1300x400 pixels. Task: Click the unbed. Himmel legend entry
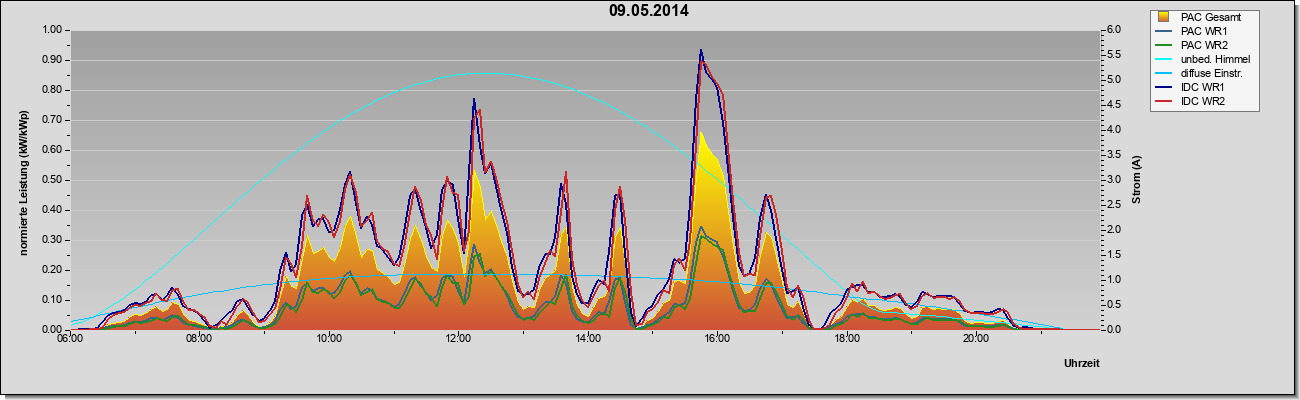pos(1203,59)
